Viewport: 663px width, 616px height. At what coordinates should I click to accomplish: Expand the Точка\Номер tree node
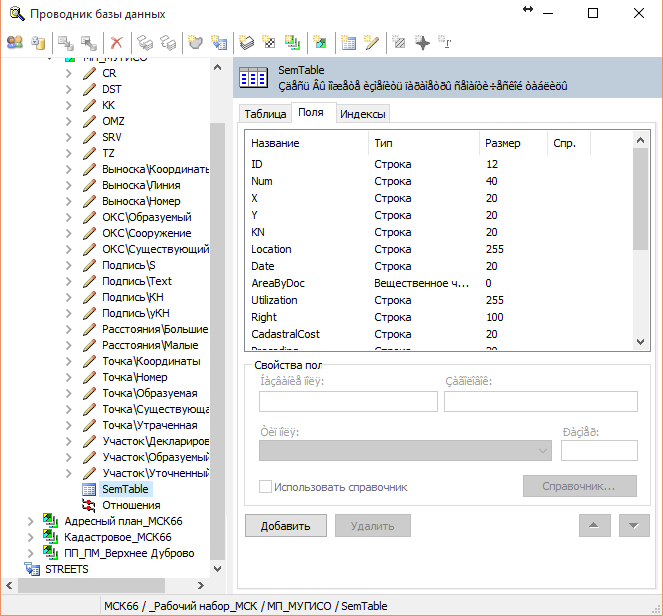point(68,377)
